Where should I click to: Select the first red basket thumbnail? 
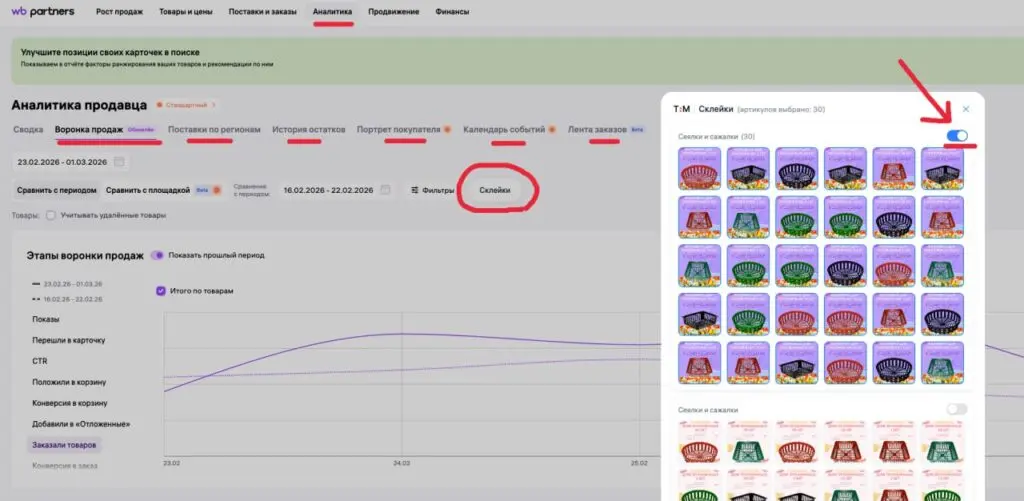coord(699,169)
